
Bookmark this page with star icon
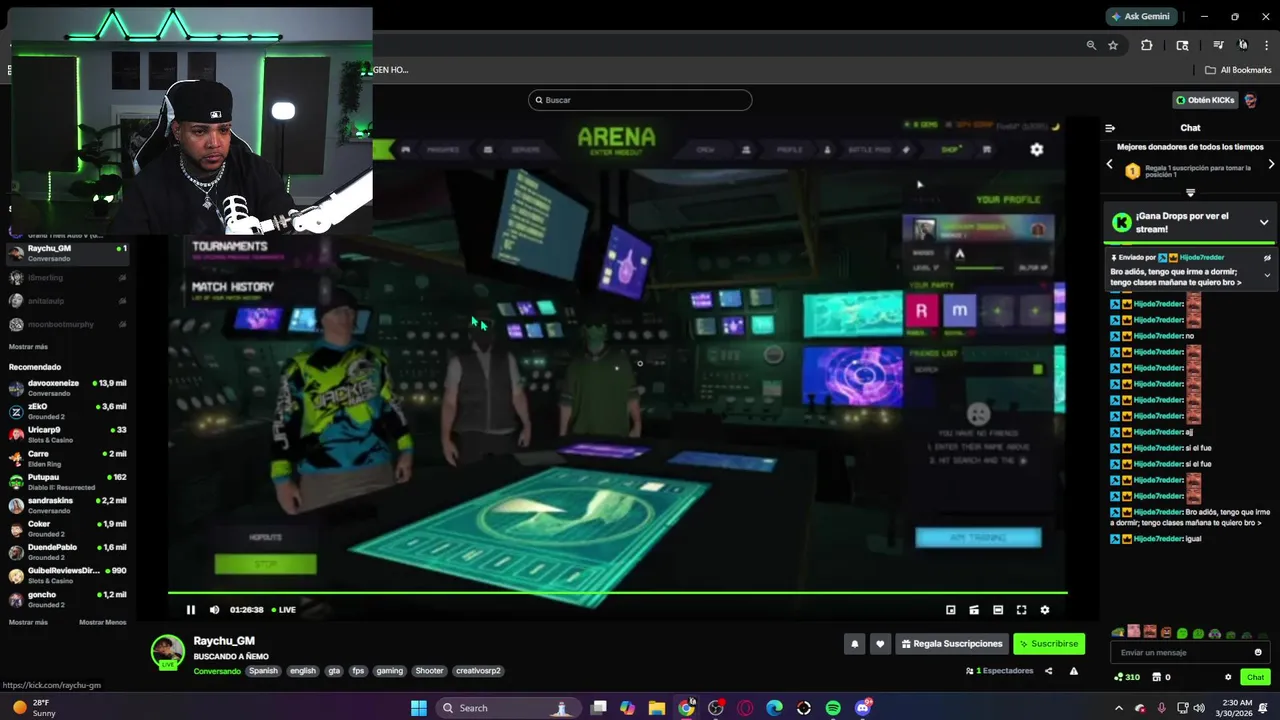tap(1113, 45)
